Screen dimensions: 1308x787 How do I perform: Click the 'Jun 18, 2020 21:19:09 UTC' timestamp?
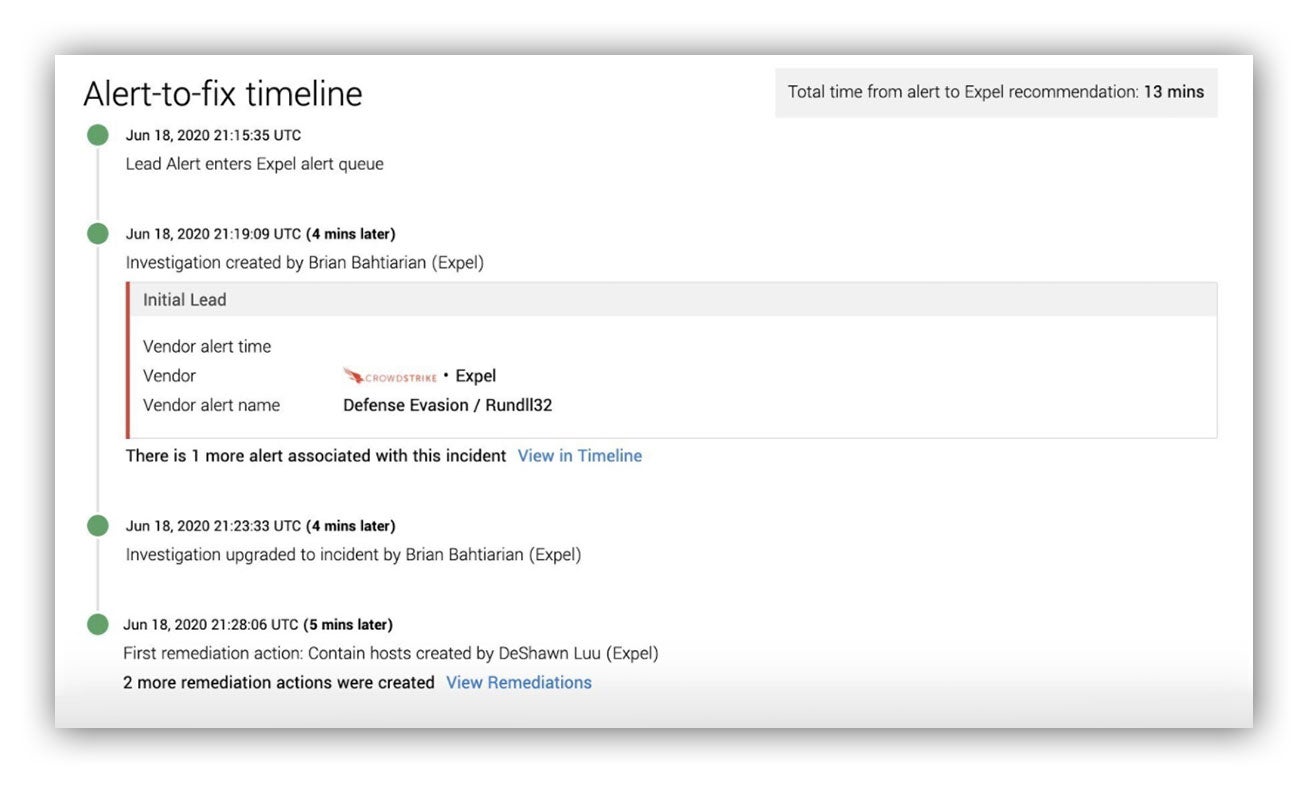pyautogui.click(x=213, y=234)
